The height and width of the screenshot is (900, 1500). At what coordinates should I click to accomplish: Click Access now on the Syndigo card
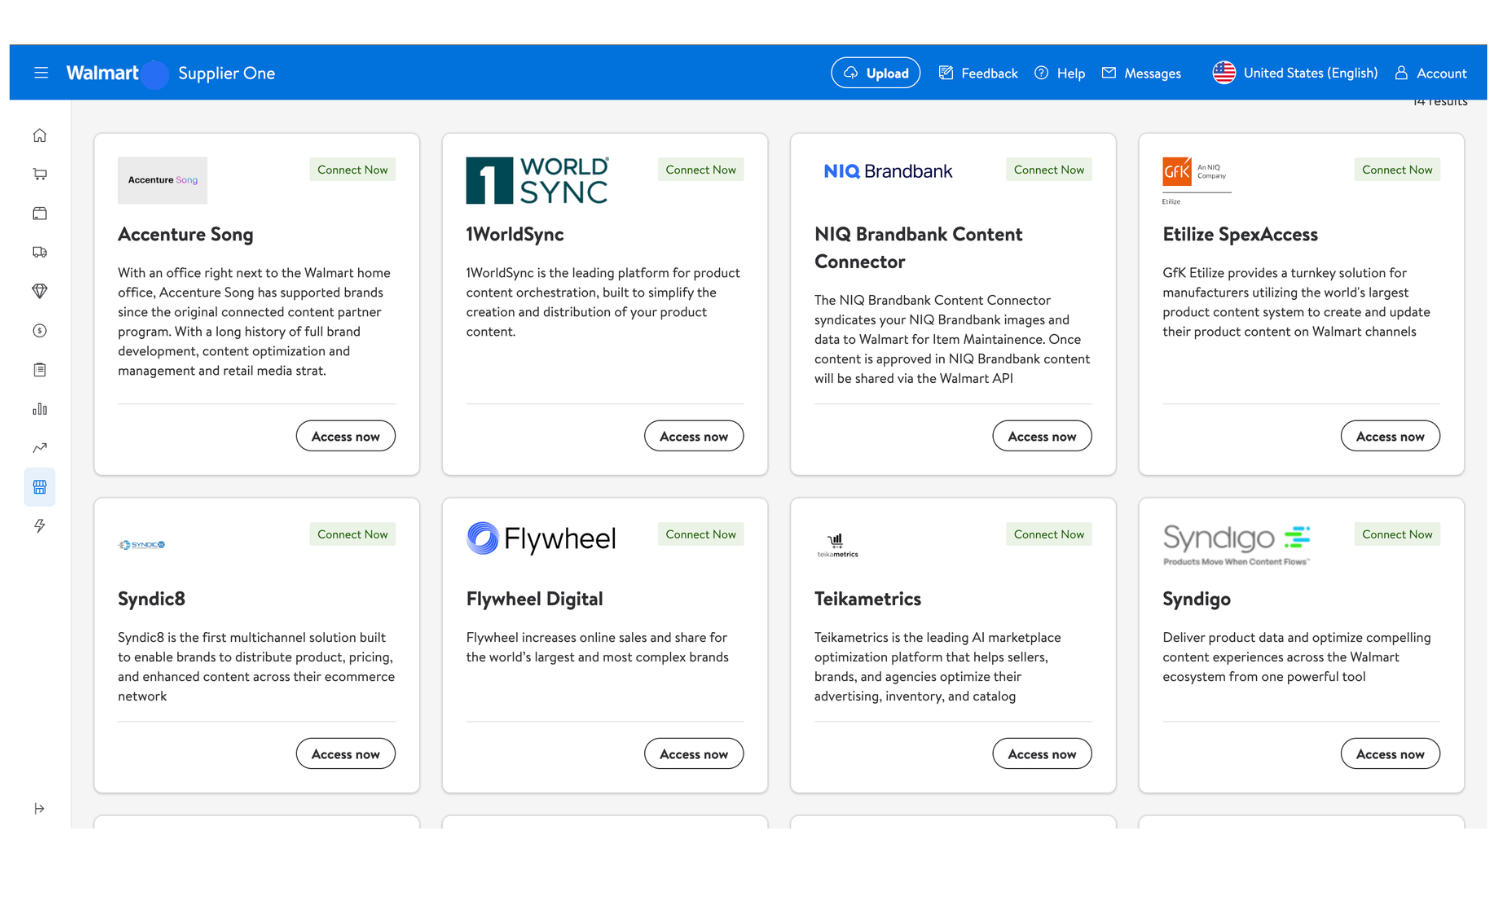point(1390,753)
